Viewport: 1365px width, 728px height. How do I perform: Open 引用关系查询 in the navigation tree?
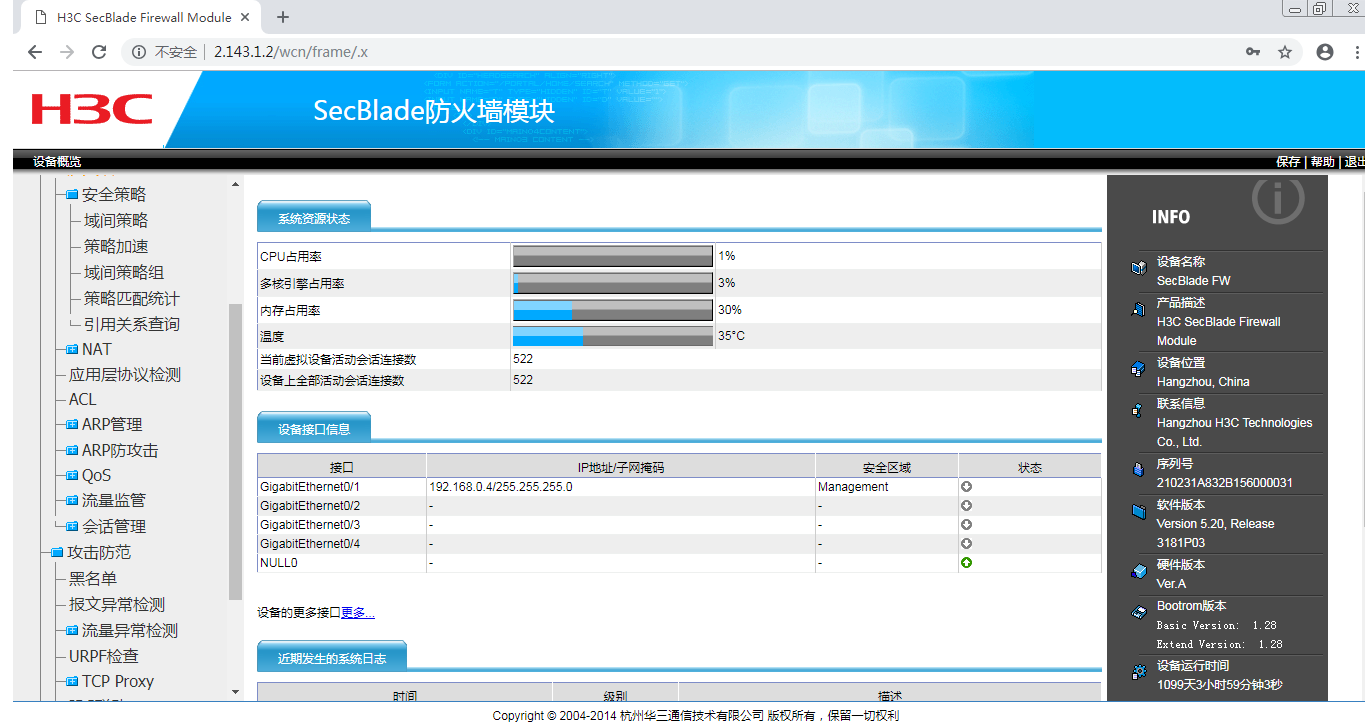click(x=132, y=324)
